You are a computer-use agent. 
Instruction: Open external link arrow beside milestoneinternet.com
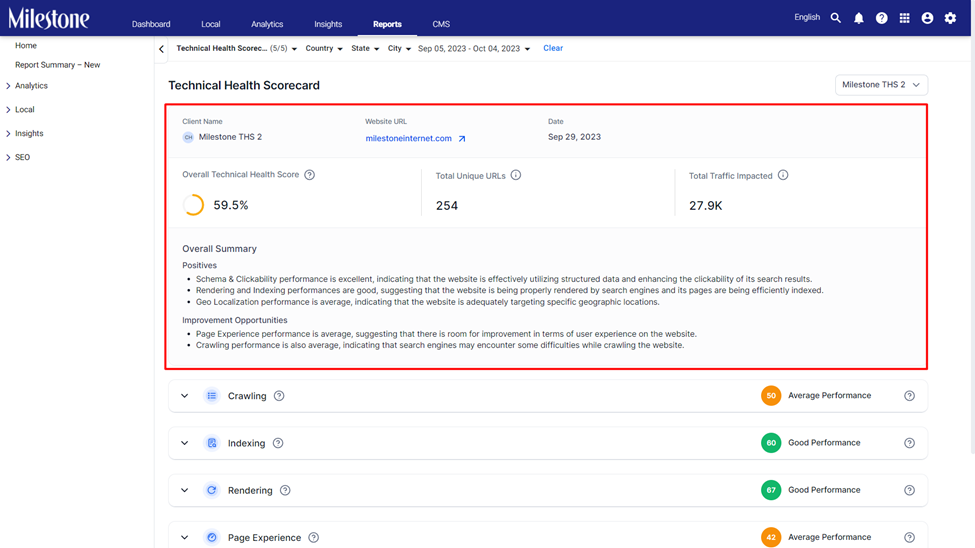tap(462, 139)
